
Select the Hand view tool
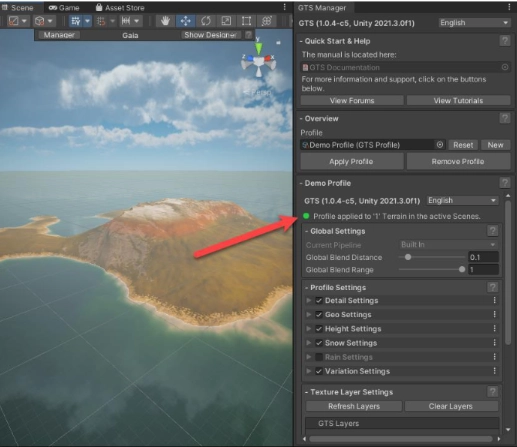pyautogui.click(x=165, y=21)
